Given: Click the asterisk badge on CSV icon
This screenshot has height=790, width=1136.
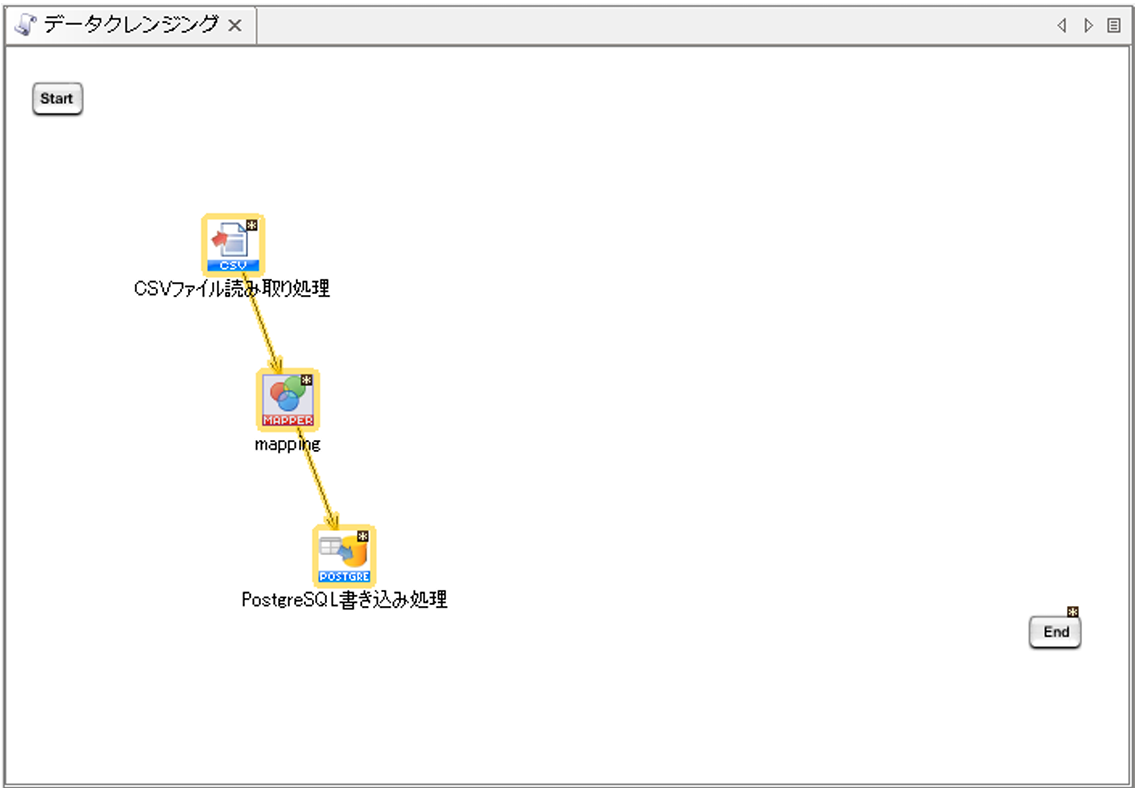Looking at the screenshot, I should [252, 225].
